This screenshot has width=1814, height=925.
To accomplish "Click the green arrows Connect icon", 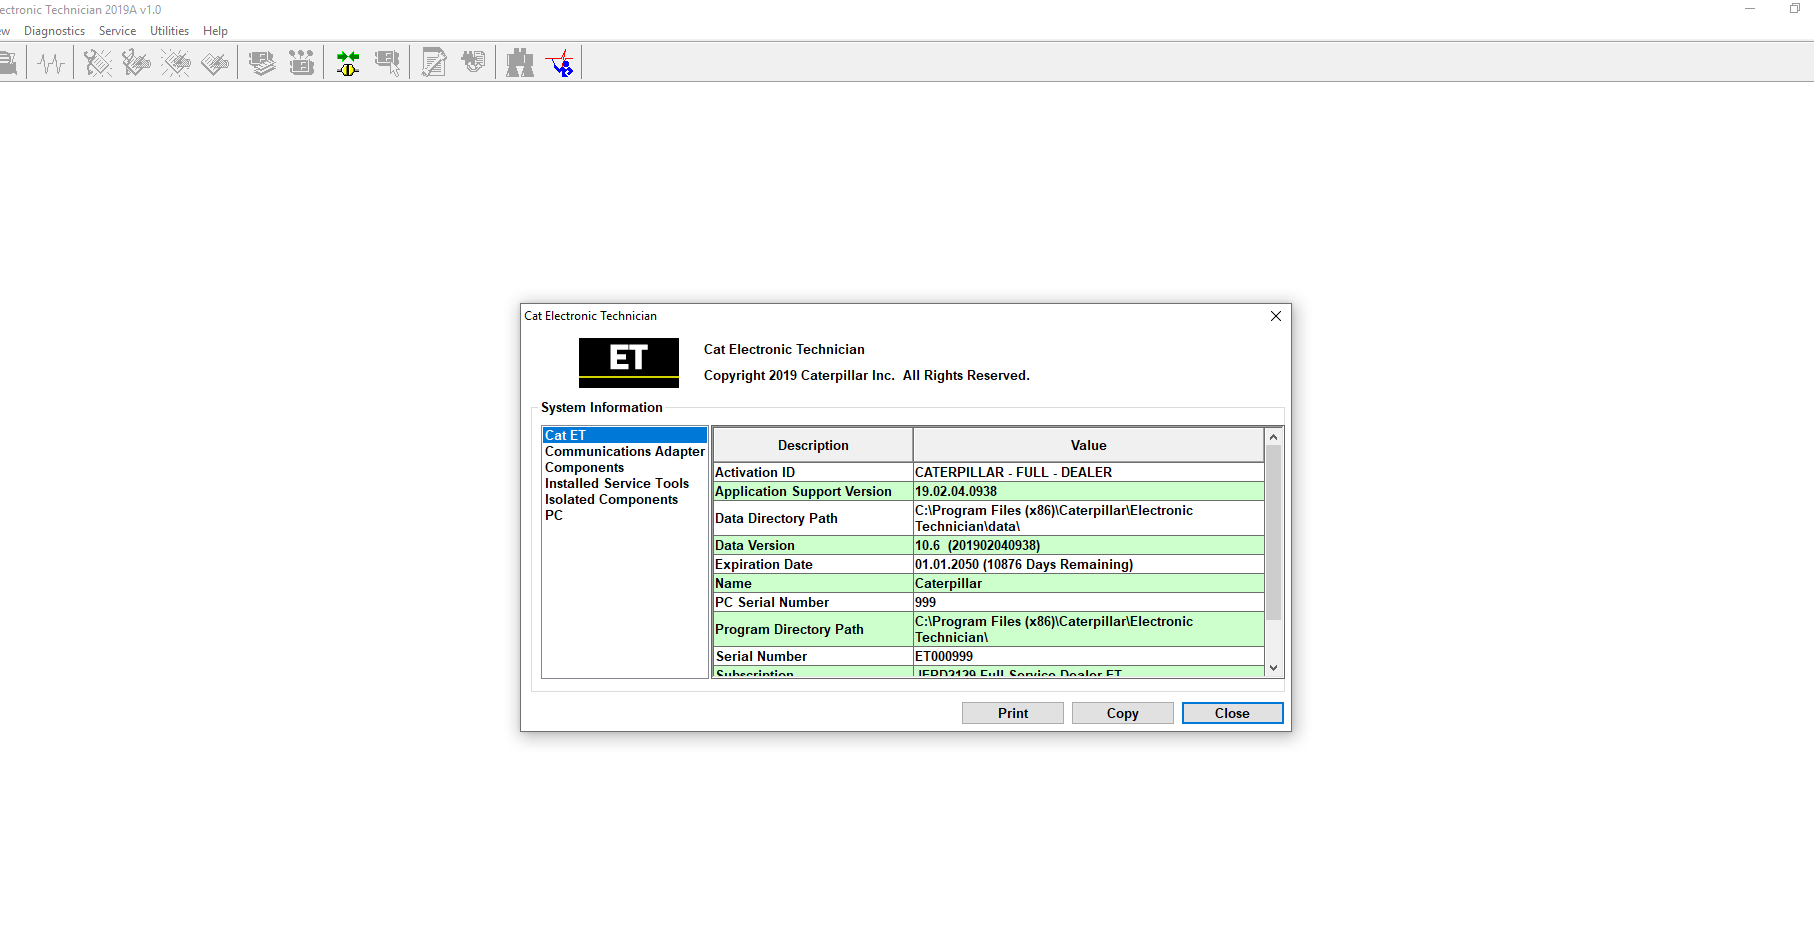I will [x=348, y=64].
